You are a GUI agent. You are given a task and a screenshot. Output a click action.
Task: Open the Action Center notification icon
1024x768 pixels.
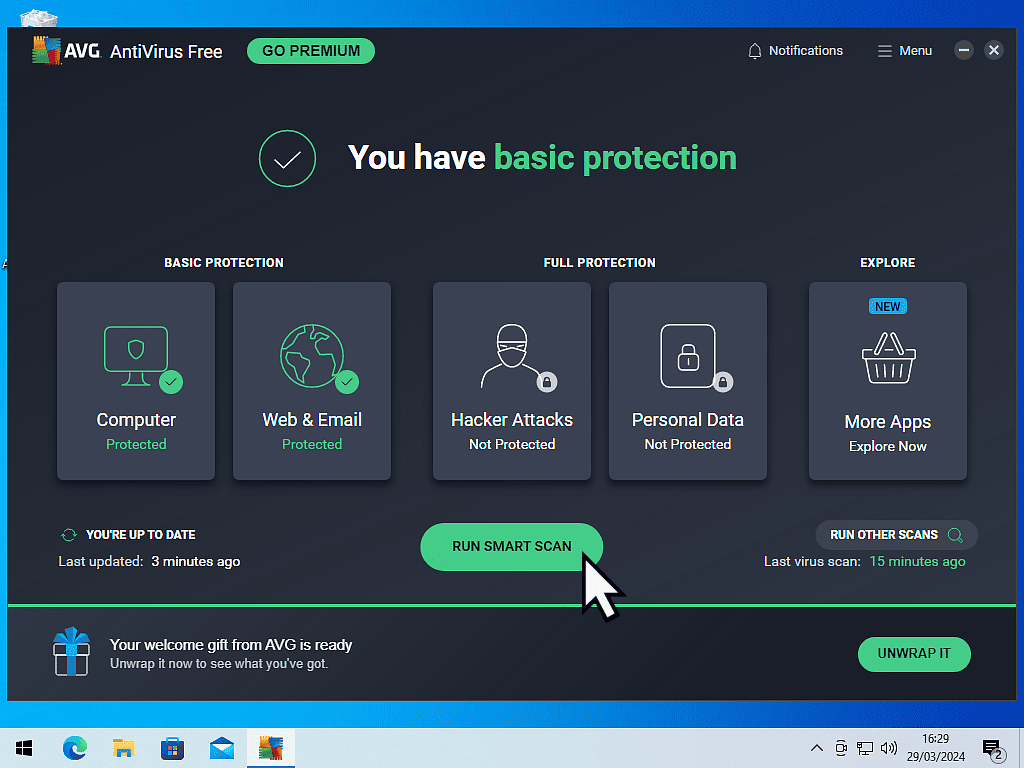993,750
